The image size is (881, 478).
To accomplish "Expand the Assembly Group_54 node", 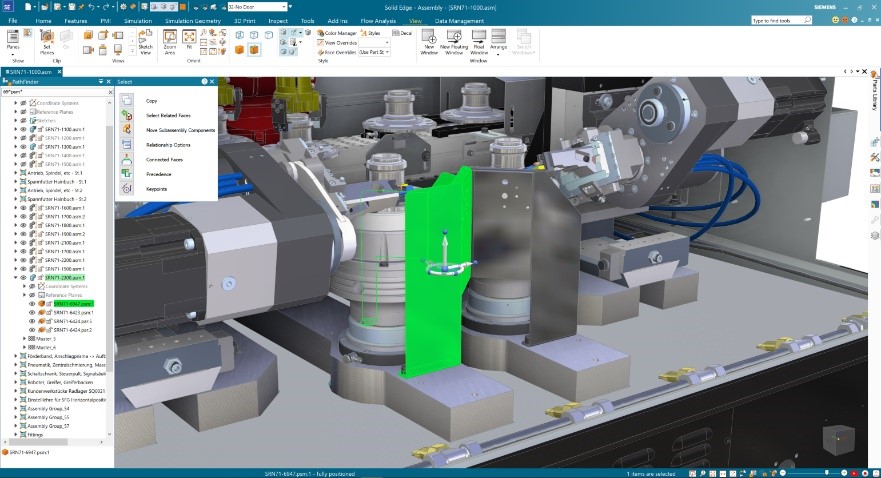I will coord(16,408).
